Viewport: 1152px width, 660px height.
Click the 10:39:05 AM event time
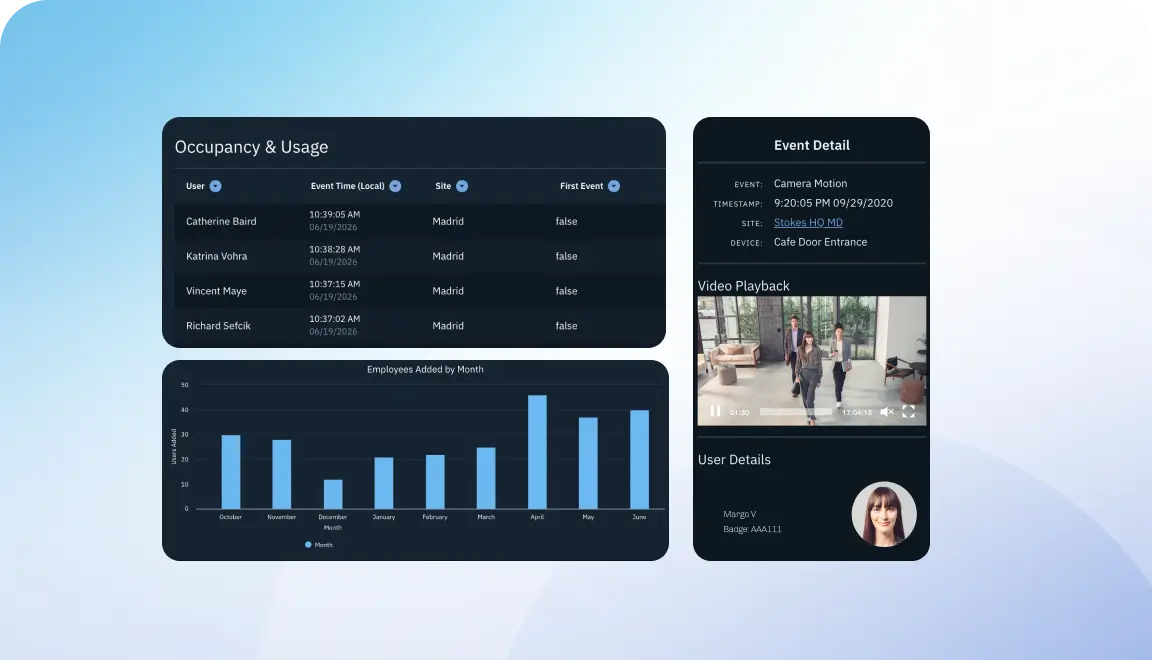(x=334, y=215)
